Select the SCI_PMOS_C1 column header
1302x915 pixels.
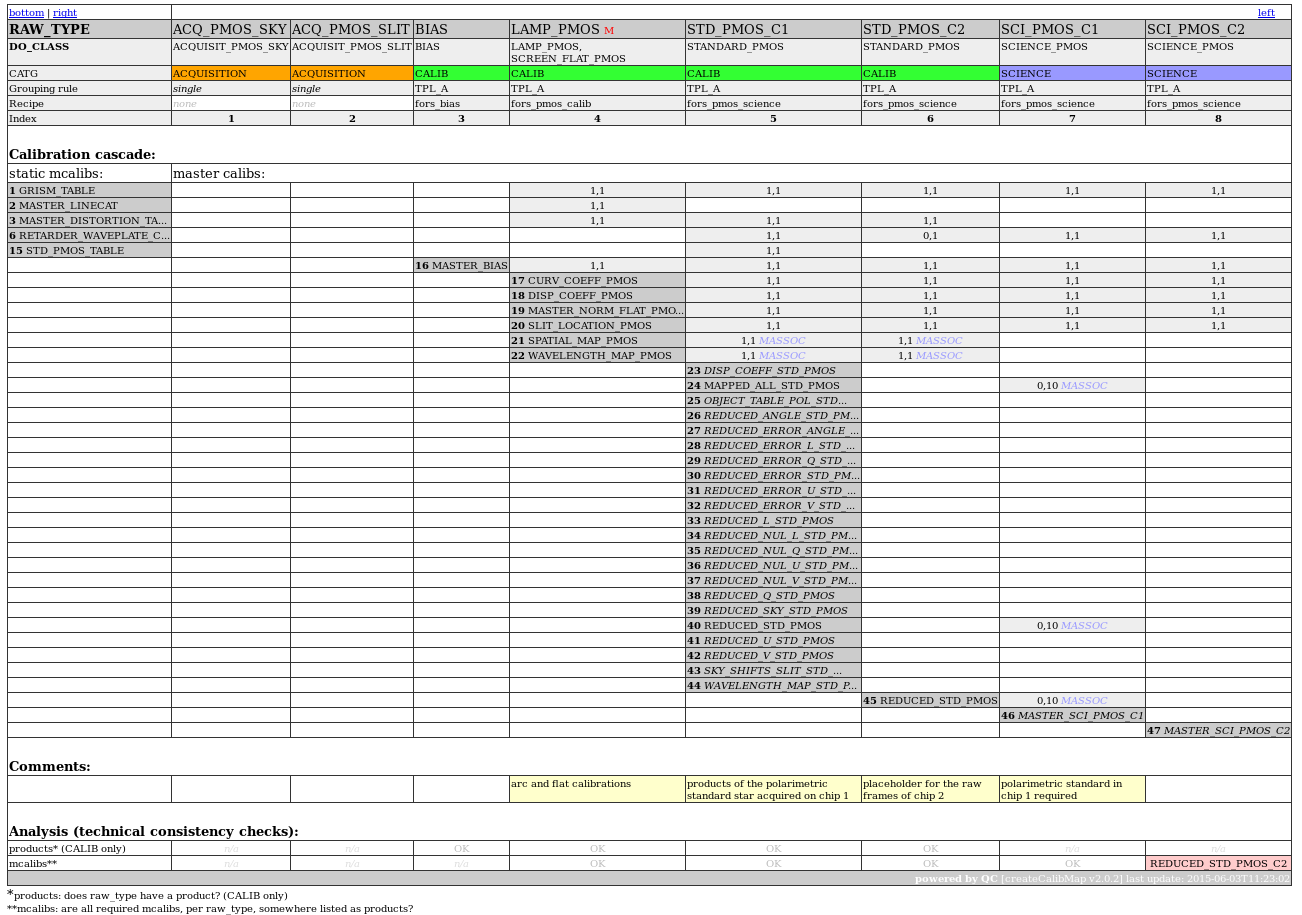pyautogui.click(x=1049, y=30)
